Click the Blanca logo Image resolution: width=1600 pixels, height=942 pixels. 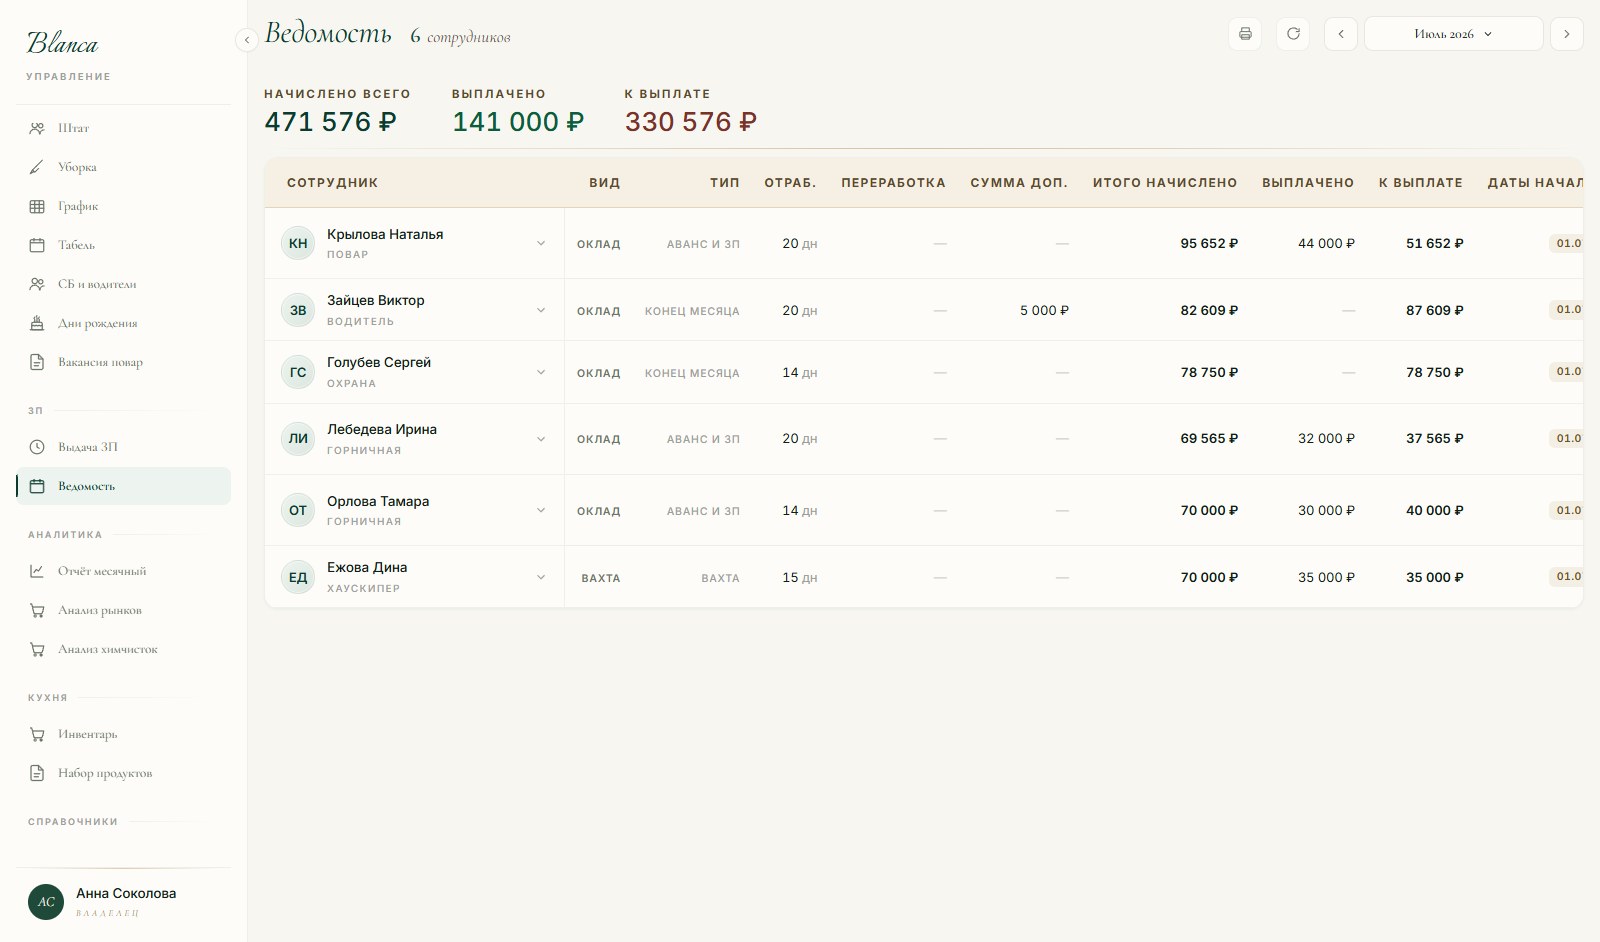(62, 43)
